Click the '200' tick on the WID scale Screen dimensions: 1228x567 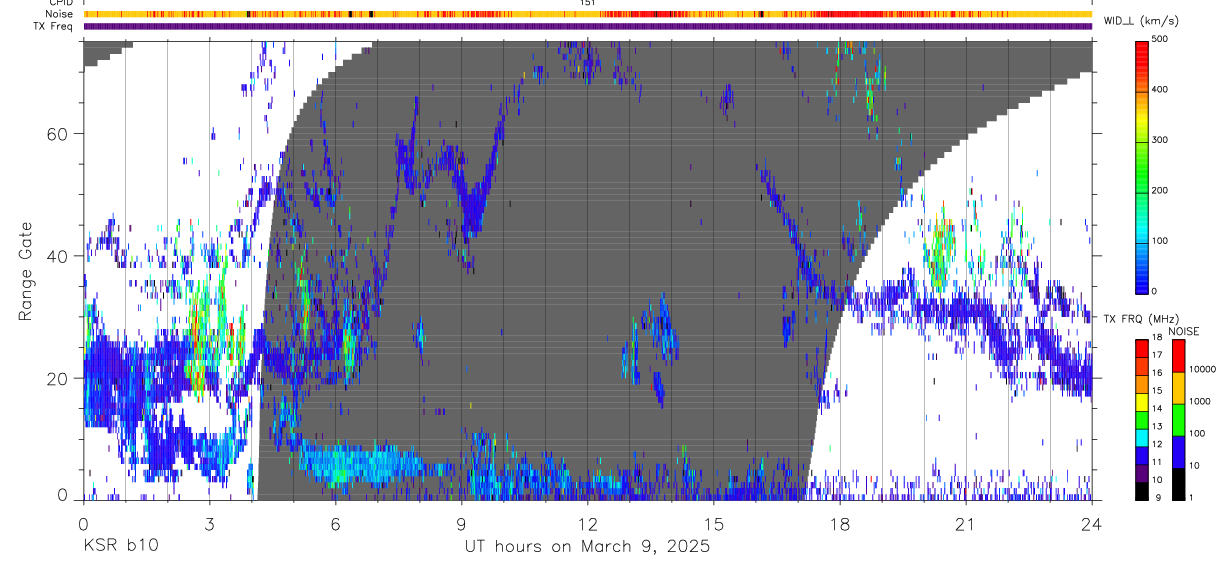(x=1160, y=191)
